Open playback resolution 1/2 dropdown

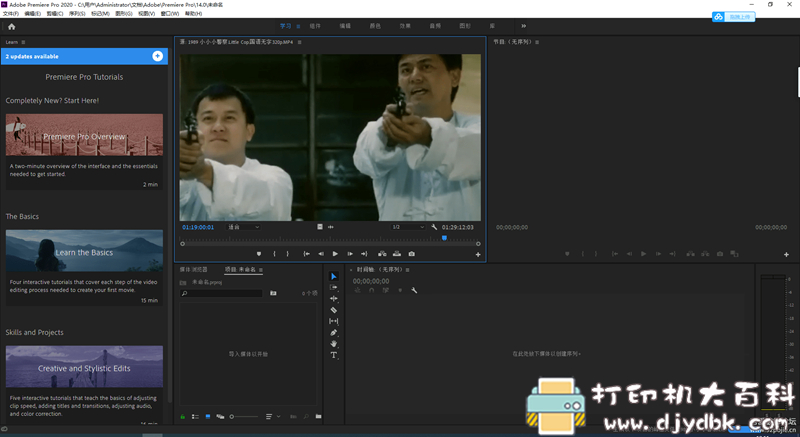(408, 227)
